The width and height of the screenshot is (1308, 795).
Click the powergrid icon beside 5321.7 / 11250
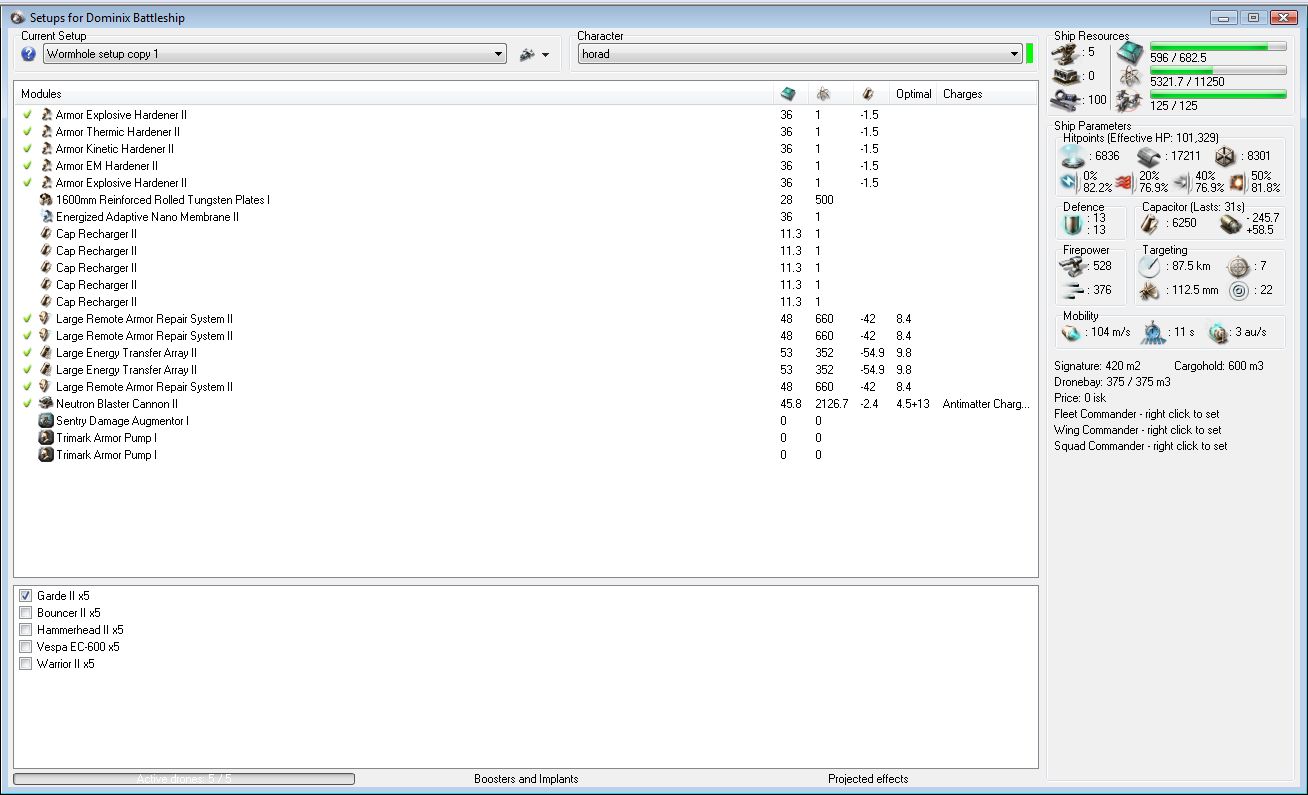1130,77
